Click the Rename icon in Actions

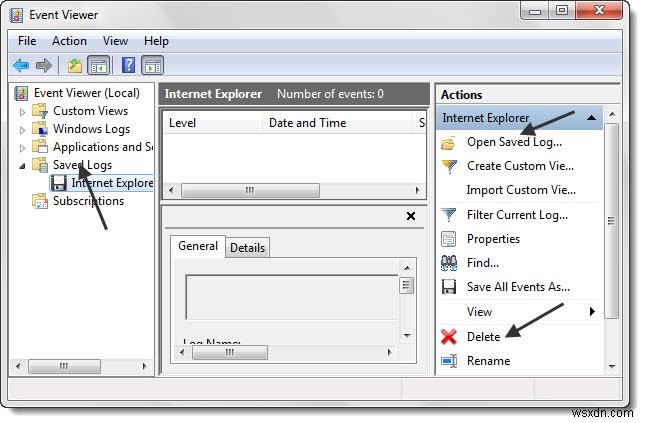pyautogui.click(x=449, y=361)
